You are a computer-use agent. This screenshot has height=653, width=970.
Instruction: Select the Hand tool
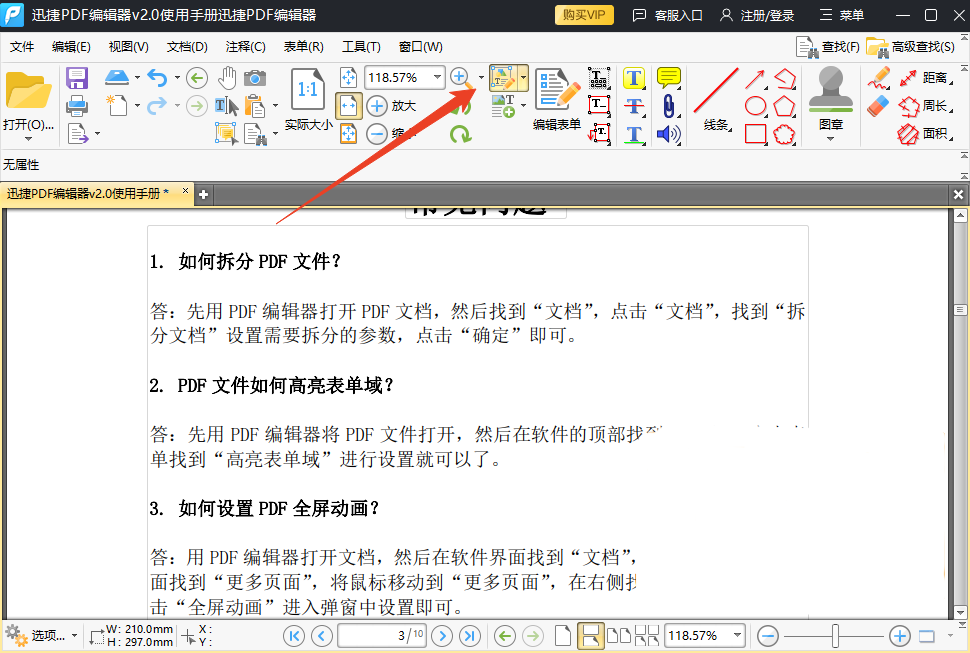click(x=227, y=78)
